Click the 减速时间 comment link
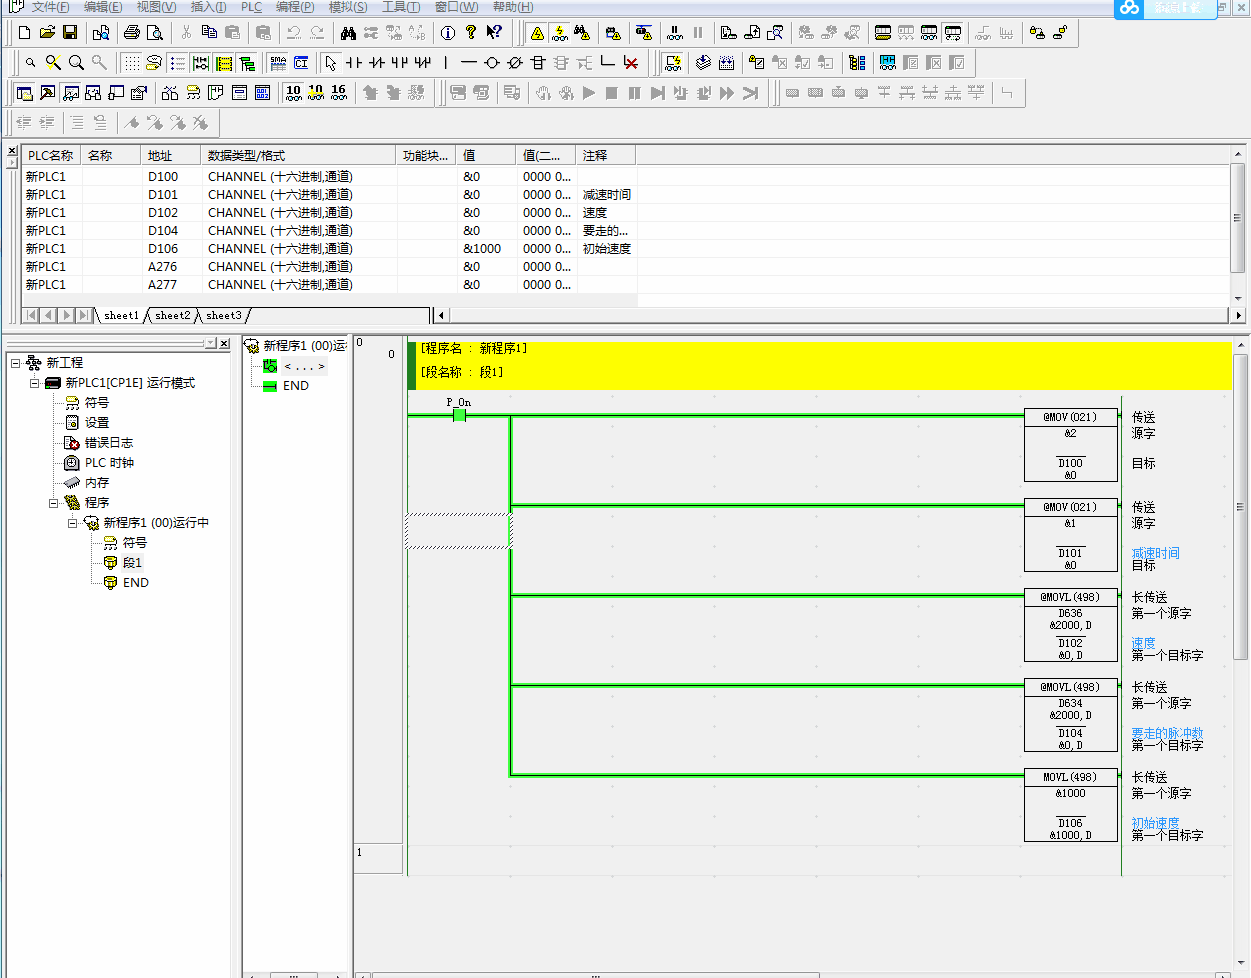Image resolution: width=1251 pixels, height=978 pixels. 1155,553
